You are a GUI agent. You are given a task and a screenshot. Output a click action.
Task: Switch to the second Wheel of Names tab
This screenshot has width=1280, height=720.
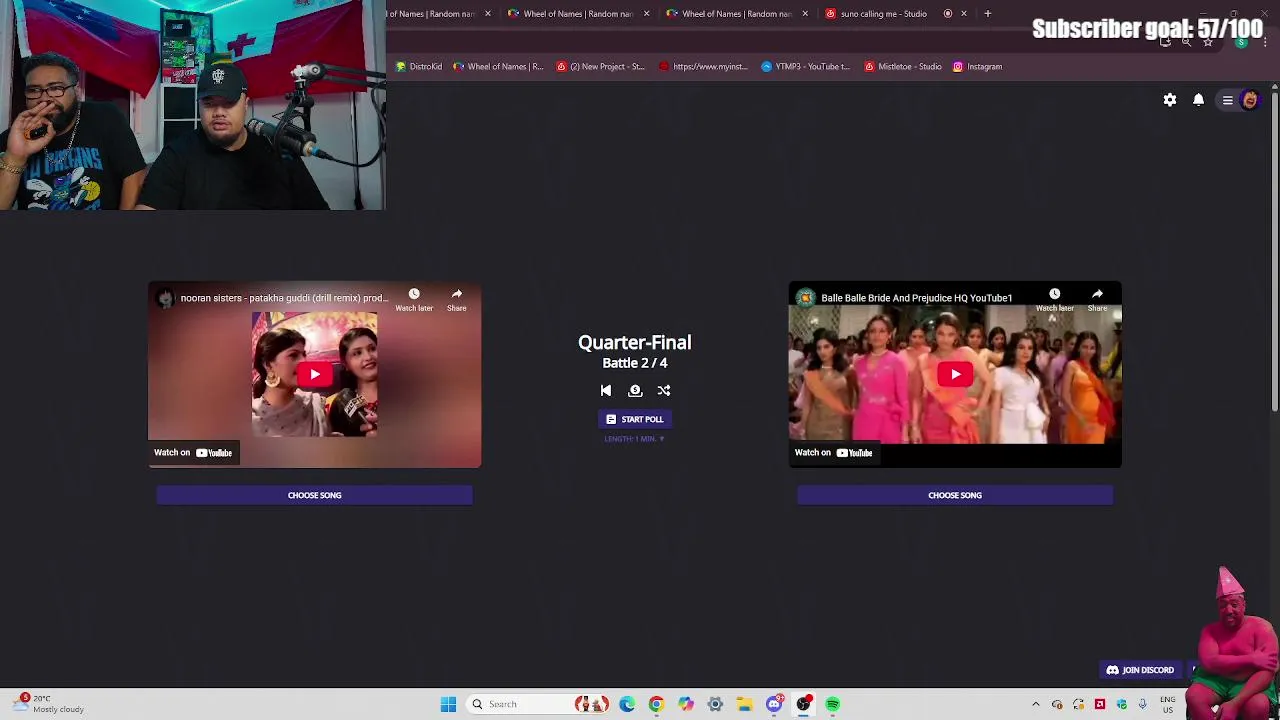577,14
